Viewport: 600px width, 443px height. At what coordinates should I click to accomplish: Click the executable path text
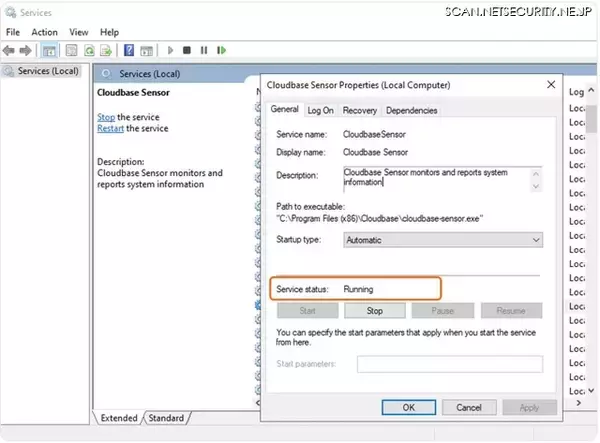point(379,218)
